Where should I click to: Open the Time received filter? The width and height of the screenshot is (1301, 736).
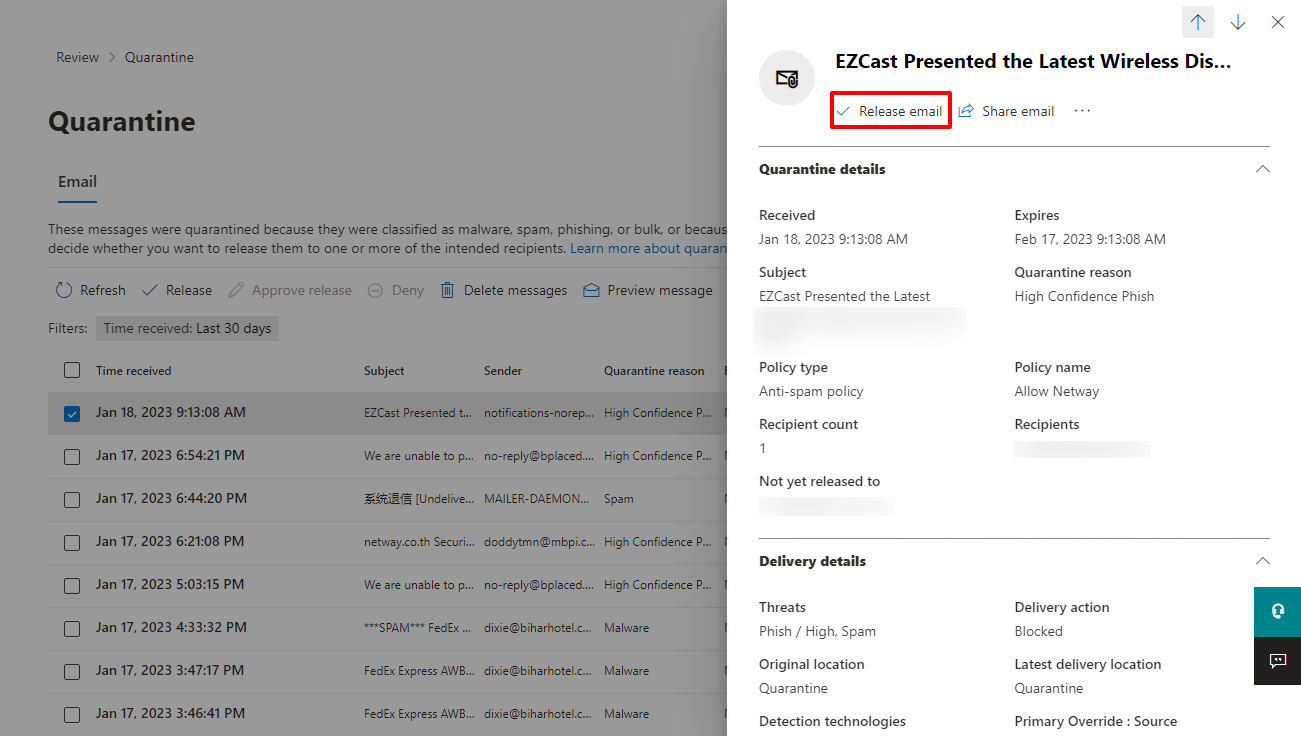(187, 328)
